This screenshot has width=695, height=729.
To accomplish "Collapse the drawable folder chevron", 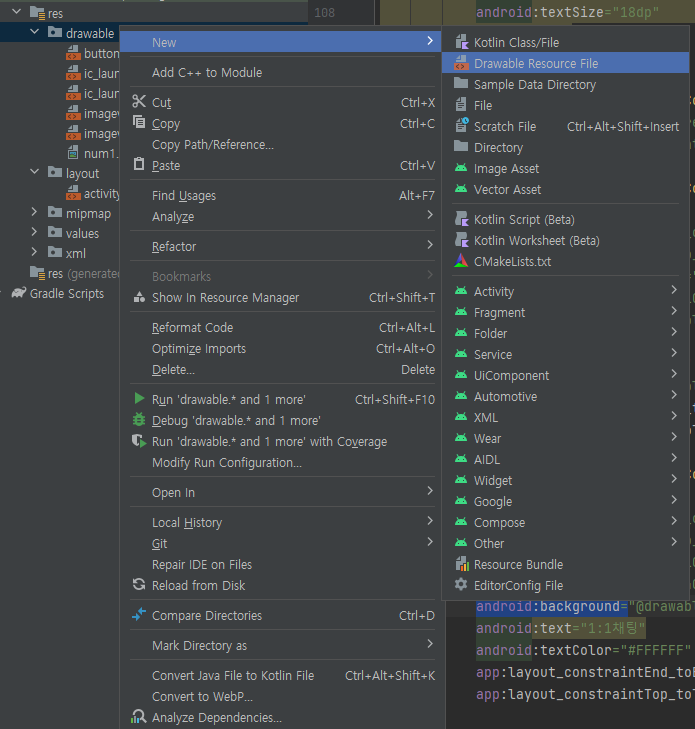I will point(34,32).
